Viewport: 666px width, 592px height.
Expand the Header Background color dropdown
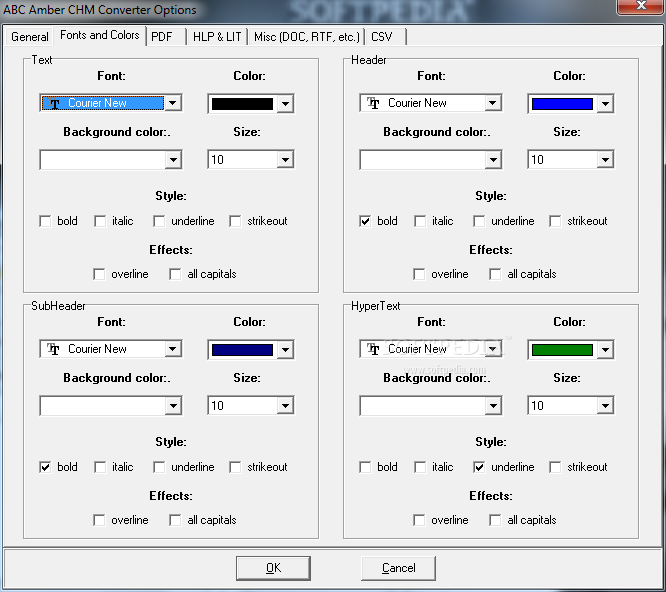pyautogui.click(x=493, y=160)
